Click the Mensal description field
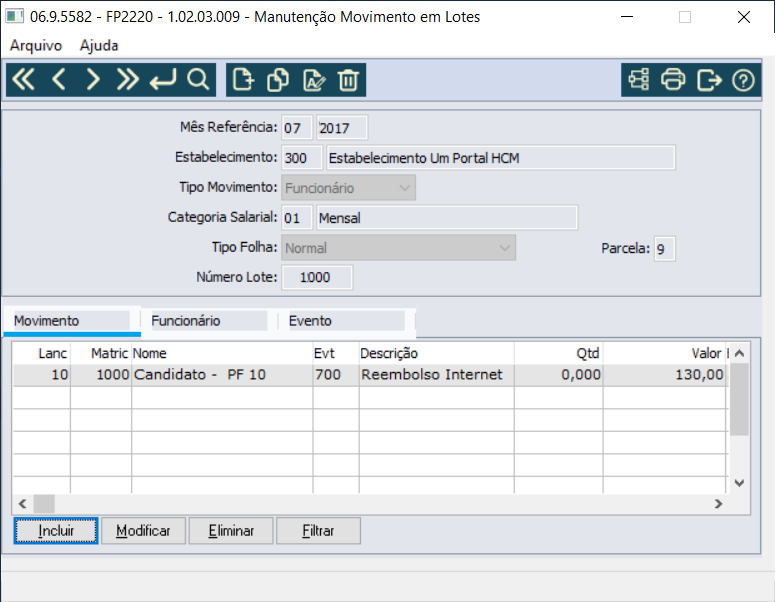The height and width of the screenshot is (602, 776). tap(447, 217)
